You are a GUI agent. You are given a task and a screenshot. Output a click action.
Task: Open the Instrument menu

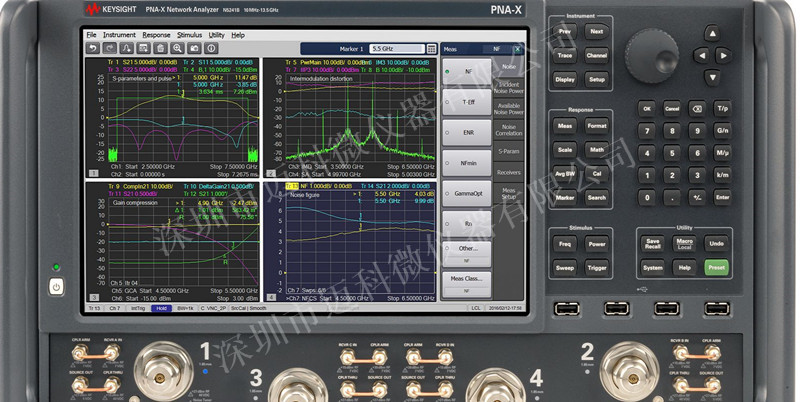coord(119,35)
